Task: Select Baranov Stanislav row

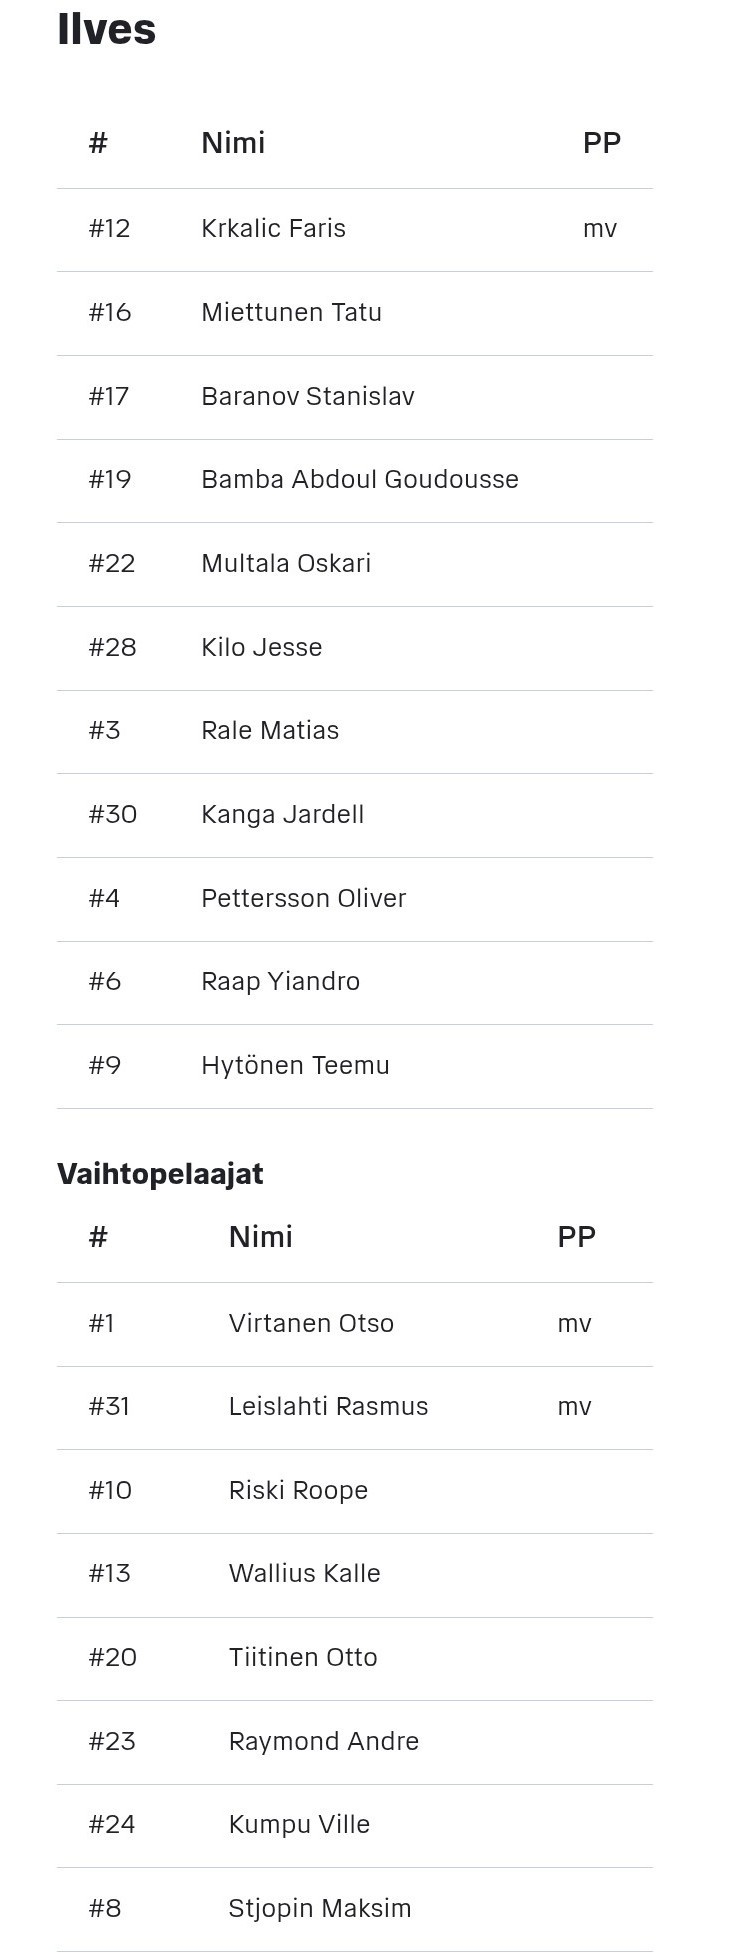Action: (355, 397)
